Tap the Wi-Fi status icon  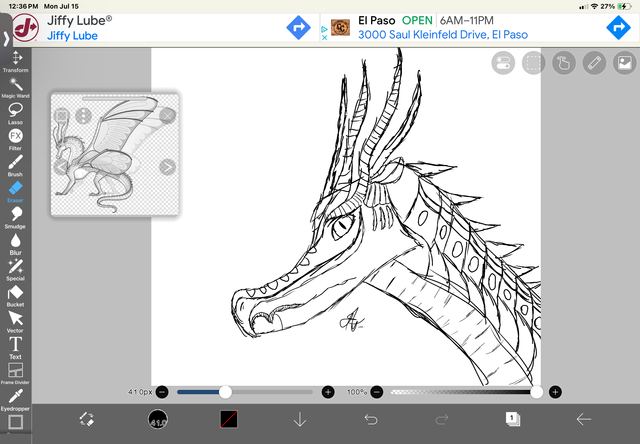tap(594, 7)
